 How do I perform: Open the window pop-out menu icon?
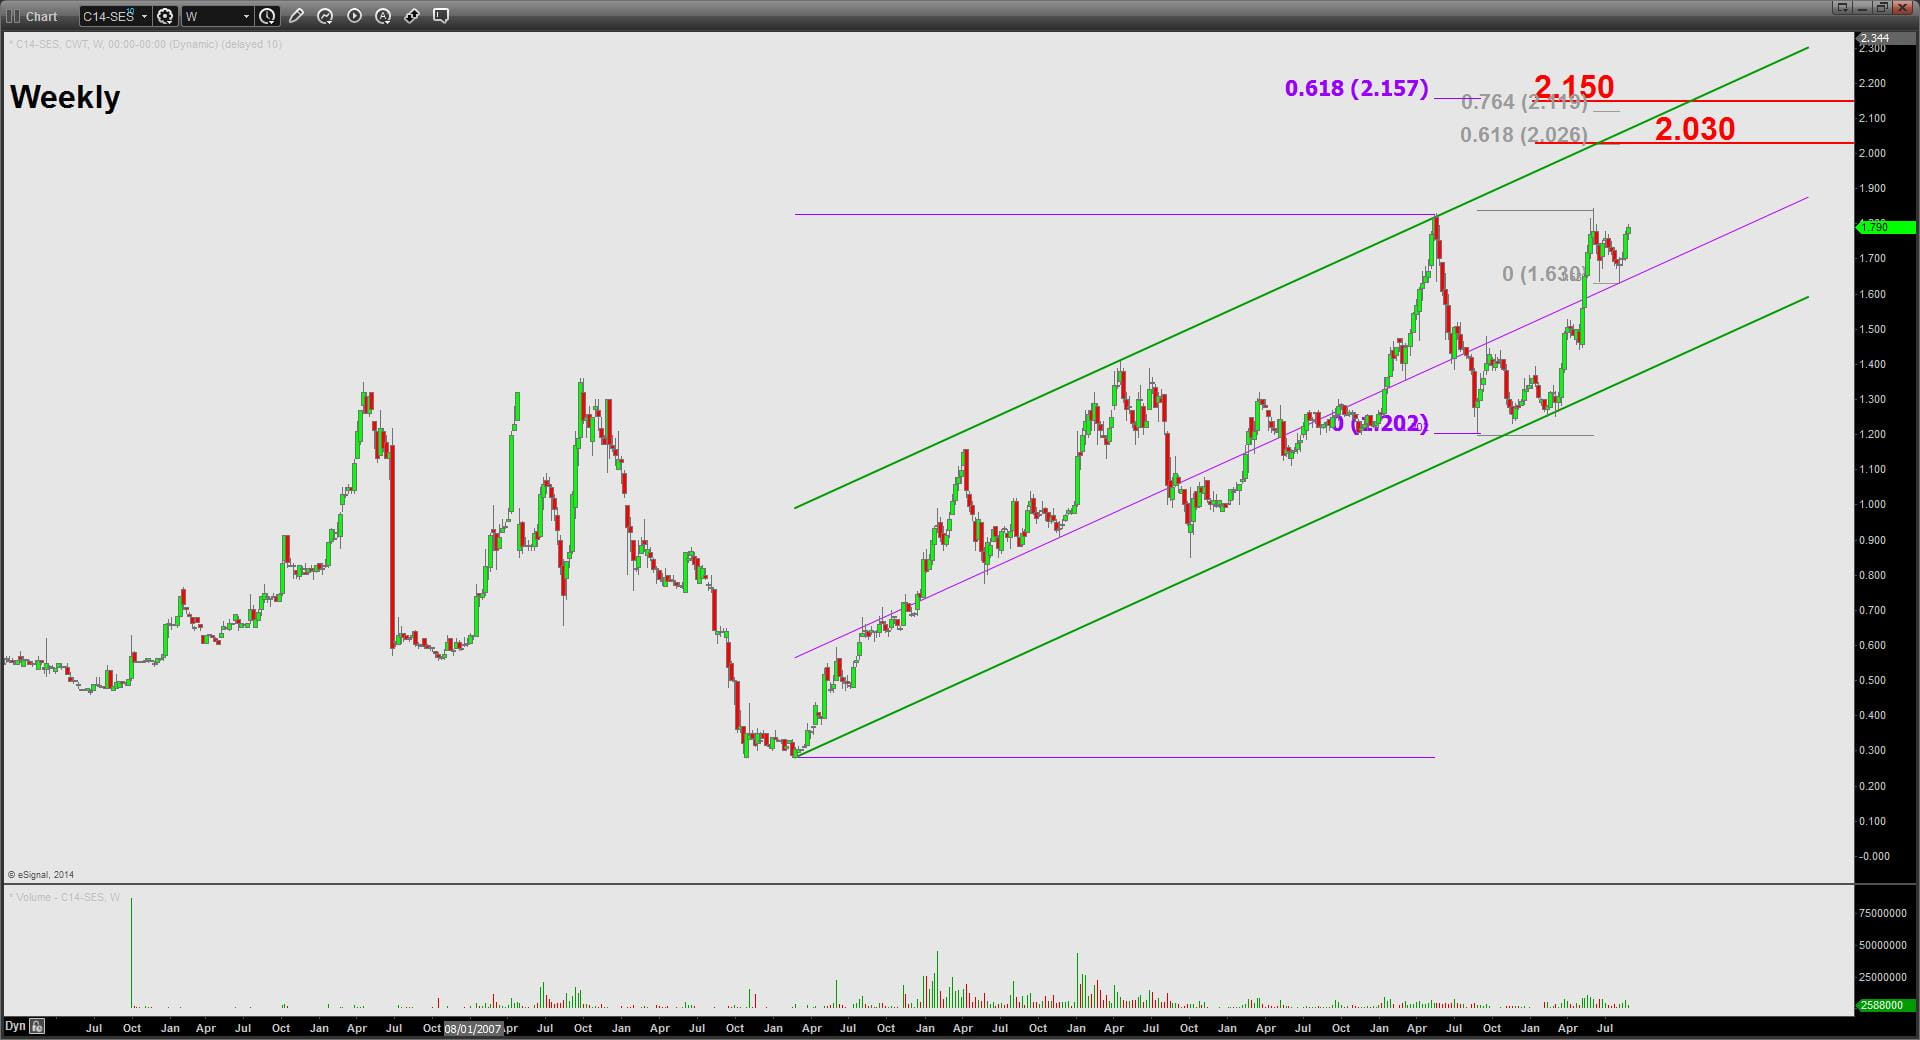point(1843,7)
